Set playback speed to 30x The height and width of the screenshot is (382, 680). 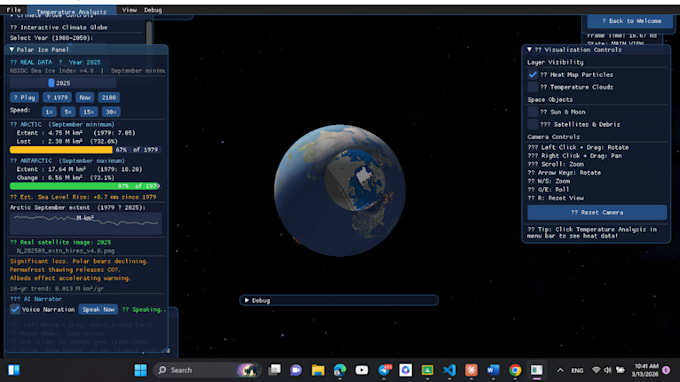click(x=111, y=112)
